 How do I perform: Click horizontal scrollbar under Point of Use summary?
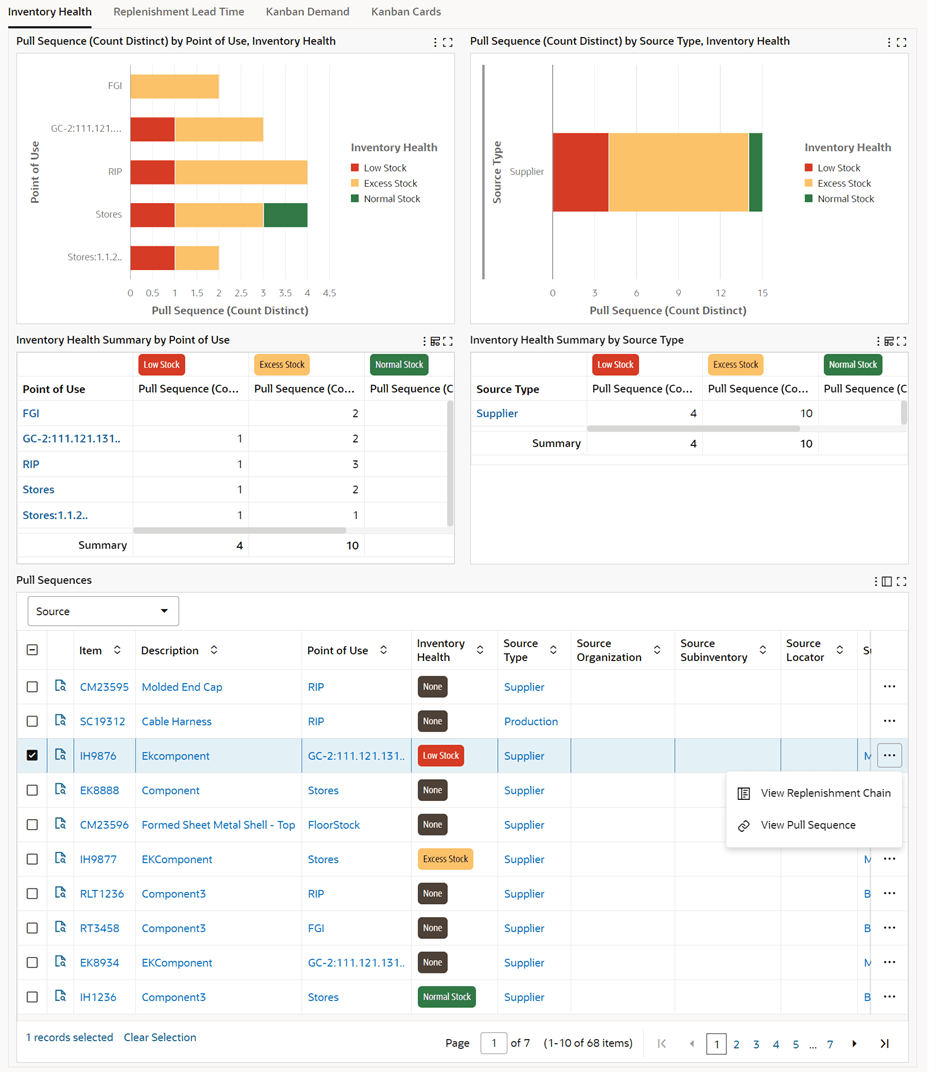[x=239, y=530]
